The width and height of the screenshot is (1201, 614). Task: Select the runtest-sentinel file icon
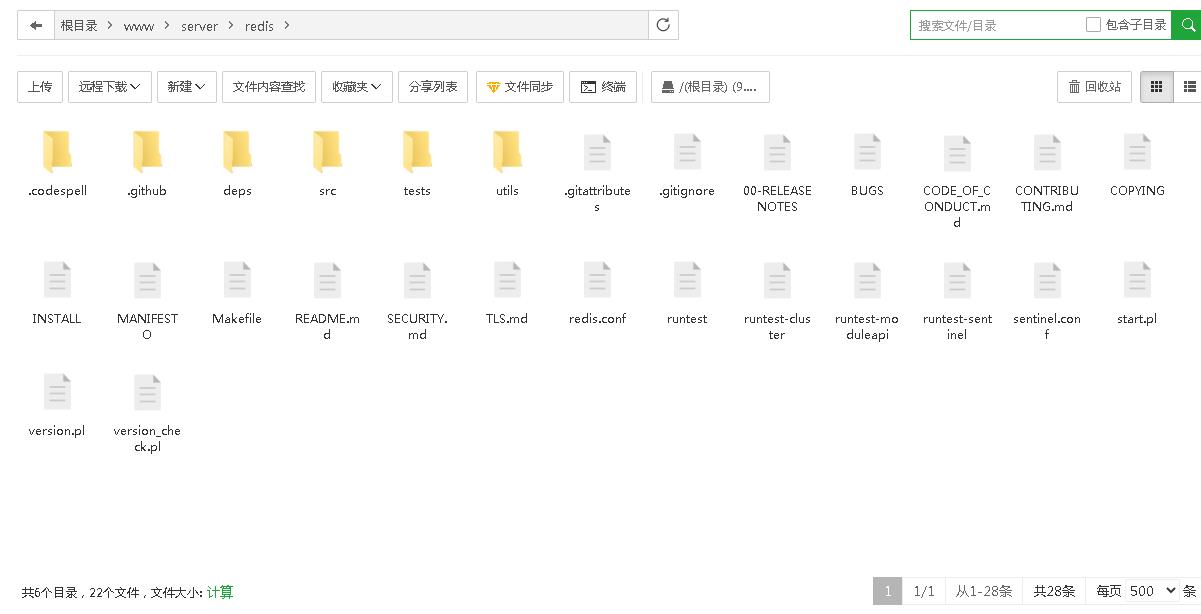click(x=957, y=280)
